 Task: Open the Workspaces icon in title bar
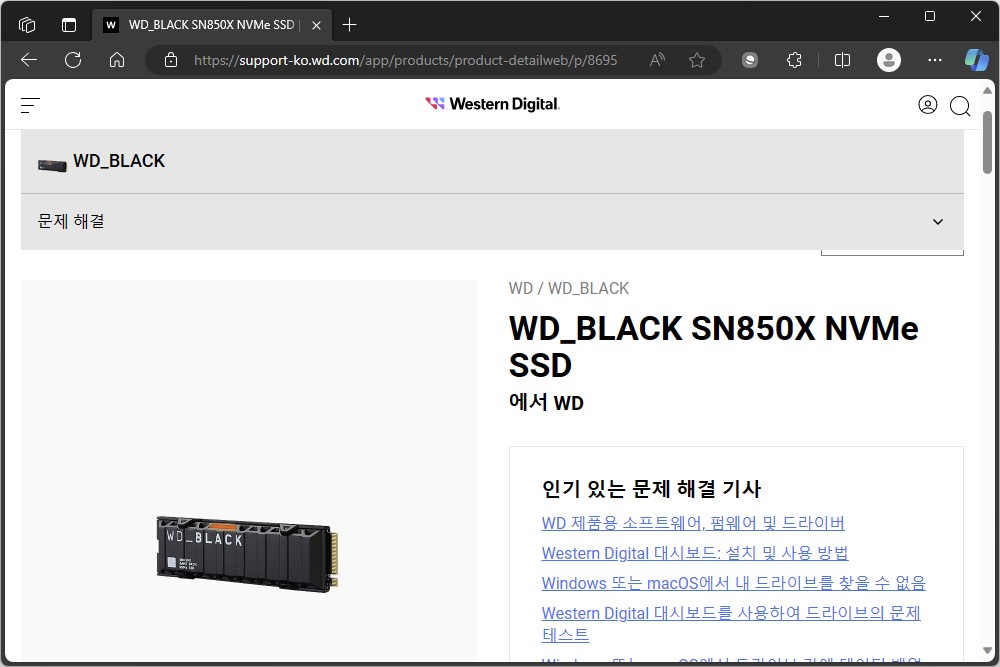click(27, 25)
